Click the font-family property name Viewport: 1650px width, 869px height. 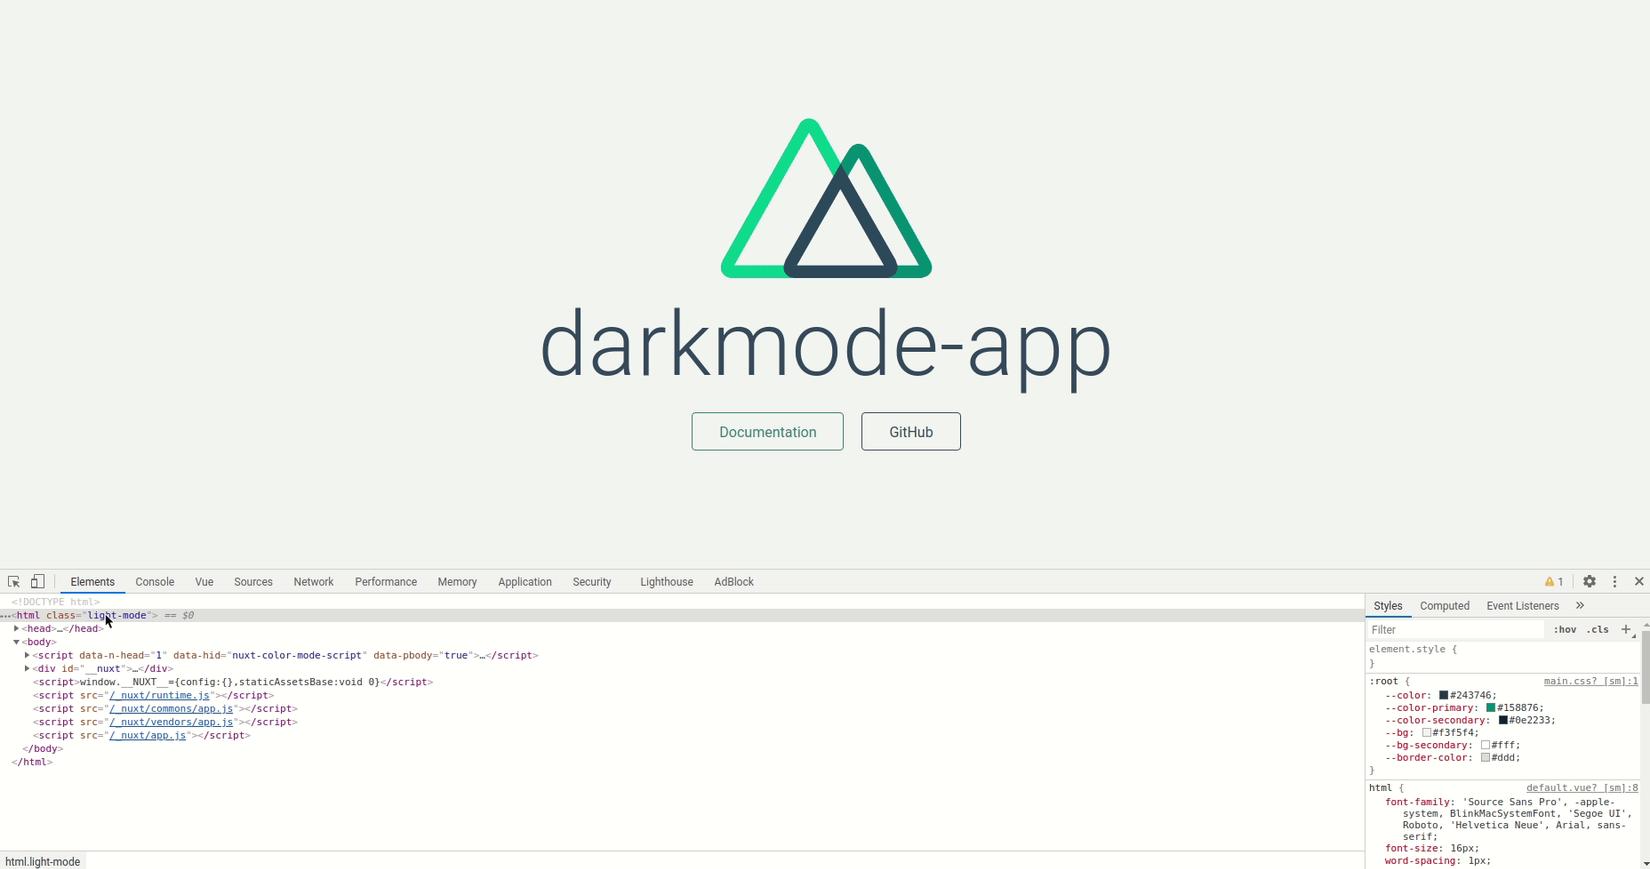tap(1417, 802)
